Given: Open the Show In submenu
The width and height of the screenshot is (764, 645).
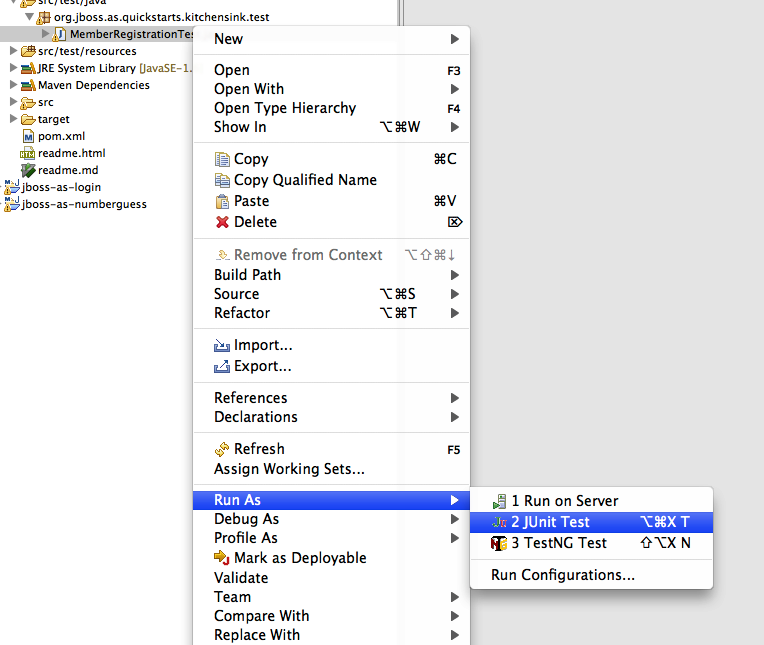Looking at the screenshot, I should [x=331, y=127].
